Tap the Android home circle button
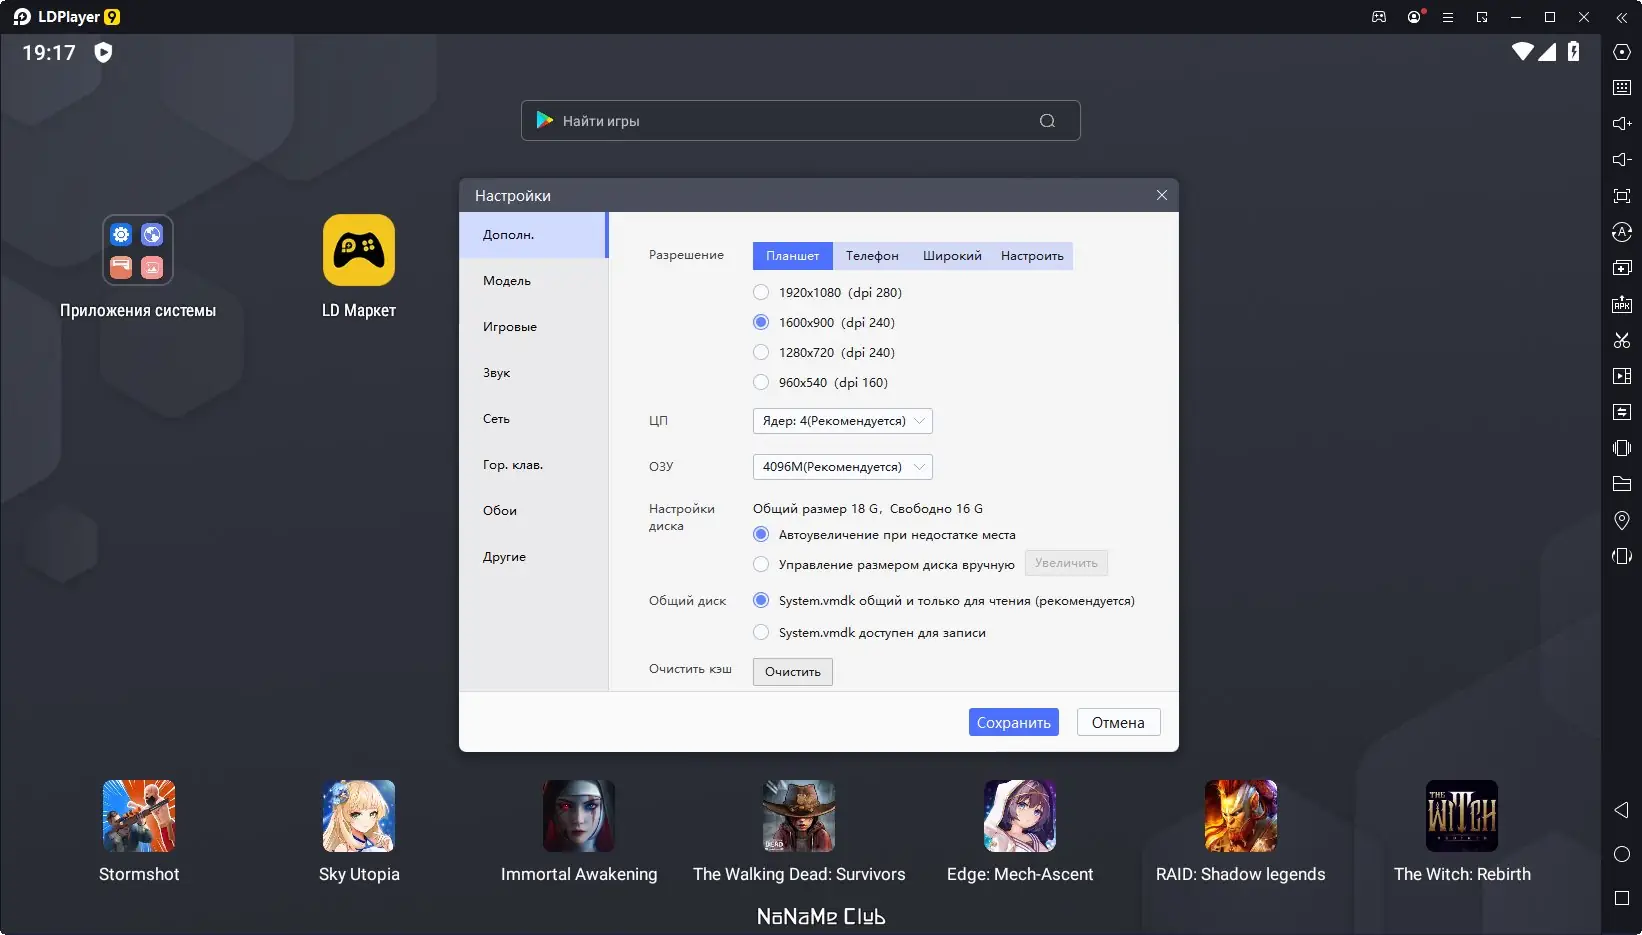Image resolution: width=1642 pixels, height=935 pixels. (x=1622, y=854)
